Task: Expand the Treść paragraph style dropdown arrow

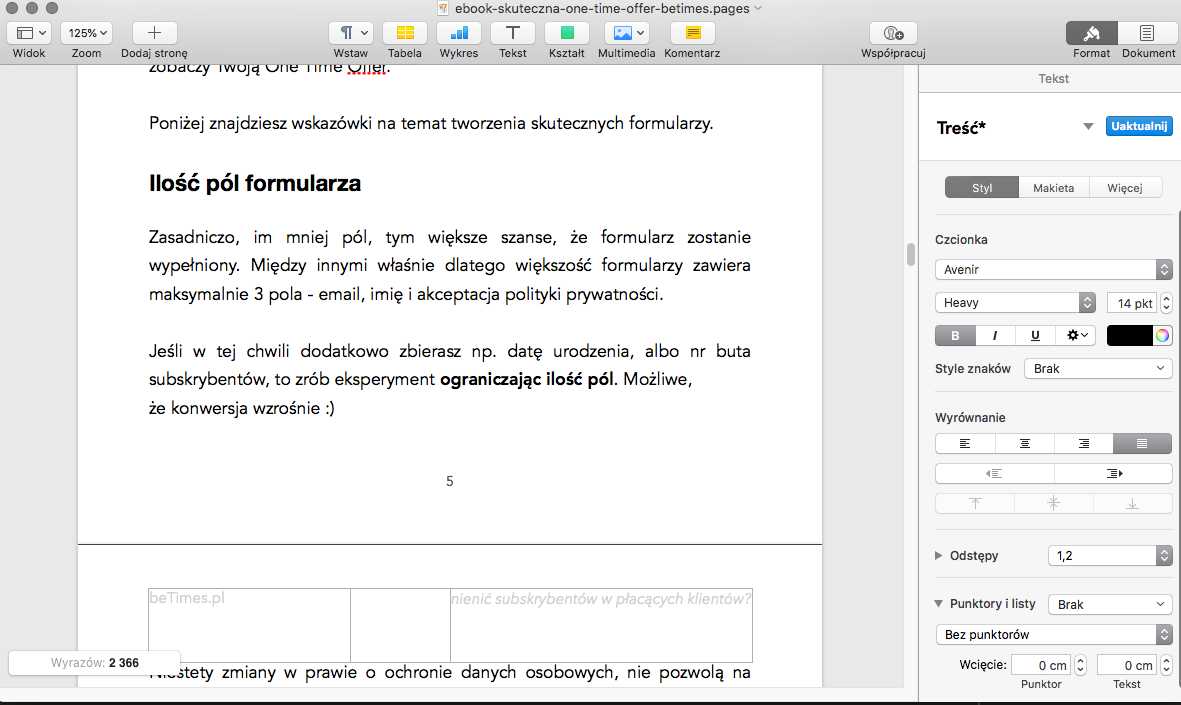Action: point(1088,127)
